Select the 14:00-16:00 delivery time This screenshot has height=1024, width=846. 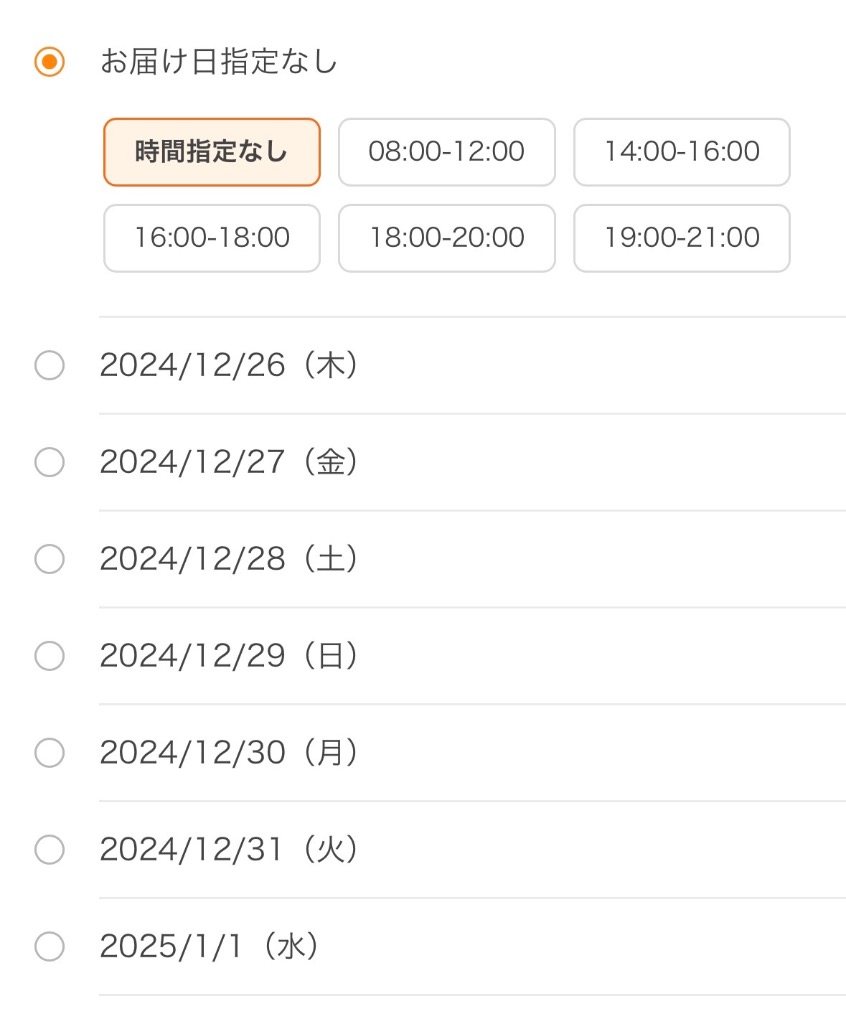click(681, 152)
